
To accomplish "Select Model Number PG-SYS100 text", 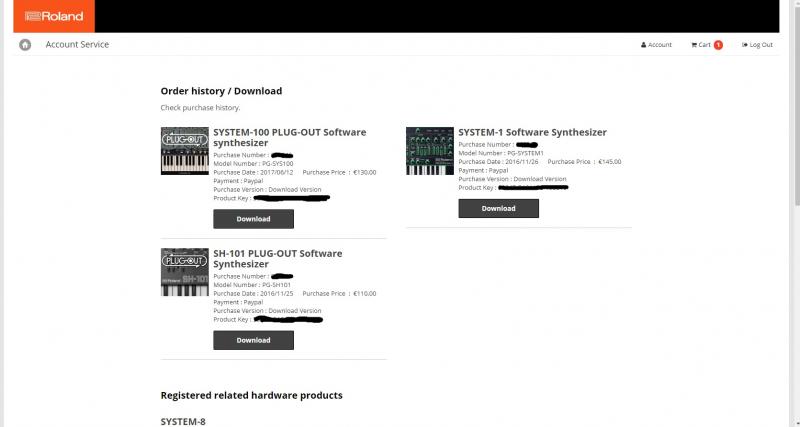I will (x=253, y=164).
